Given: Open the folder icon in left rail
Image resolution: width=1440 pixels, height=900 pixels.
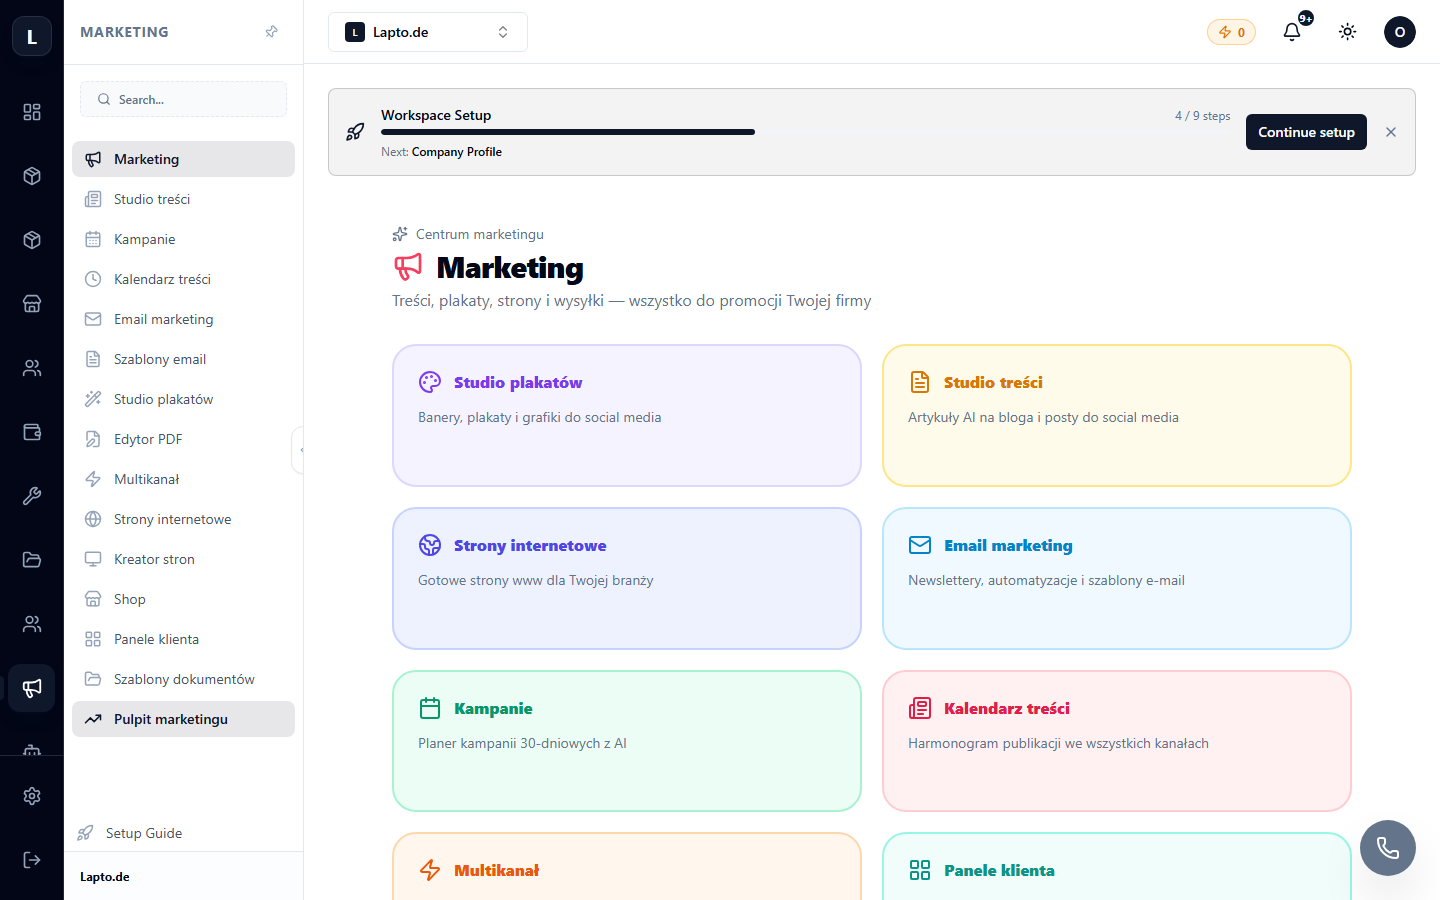Looking at the screenshot, I should pyautogui.click(x=32, y=560).
